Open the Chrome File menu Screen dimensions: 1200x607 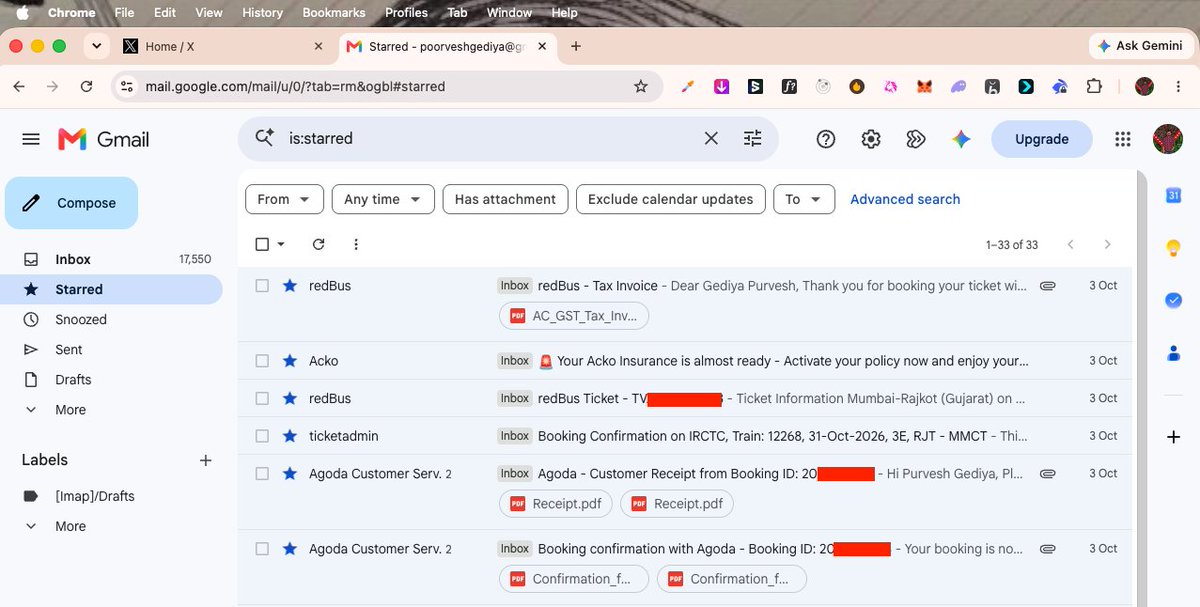click(x=124, y=13)
